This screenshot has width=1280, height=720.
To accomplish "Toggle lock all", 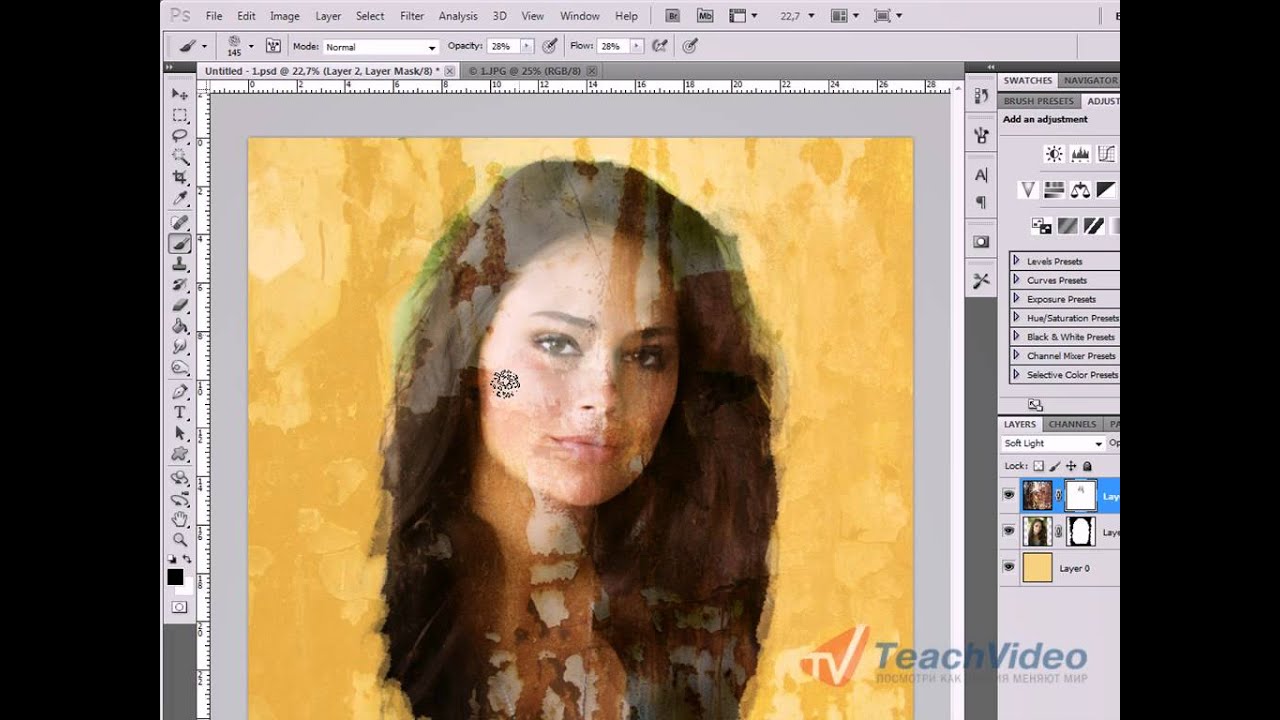I will tap(1087, 466).
